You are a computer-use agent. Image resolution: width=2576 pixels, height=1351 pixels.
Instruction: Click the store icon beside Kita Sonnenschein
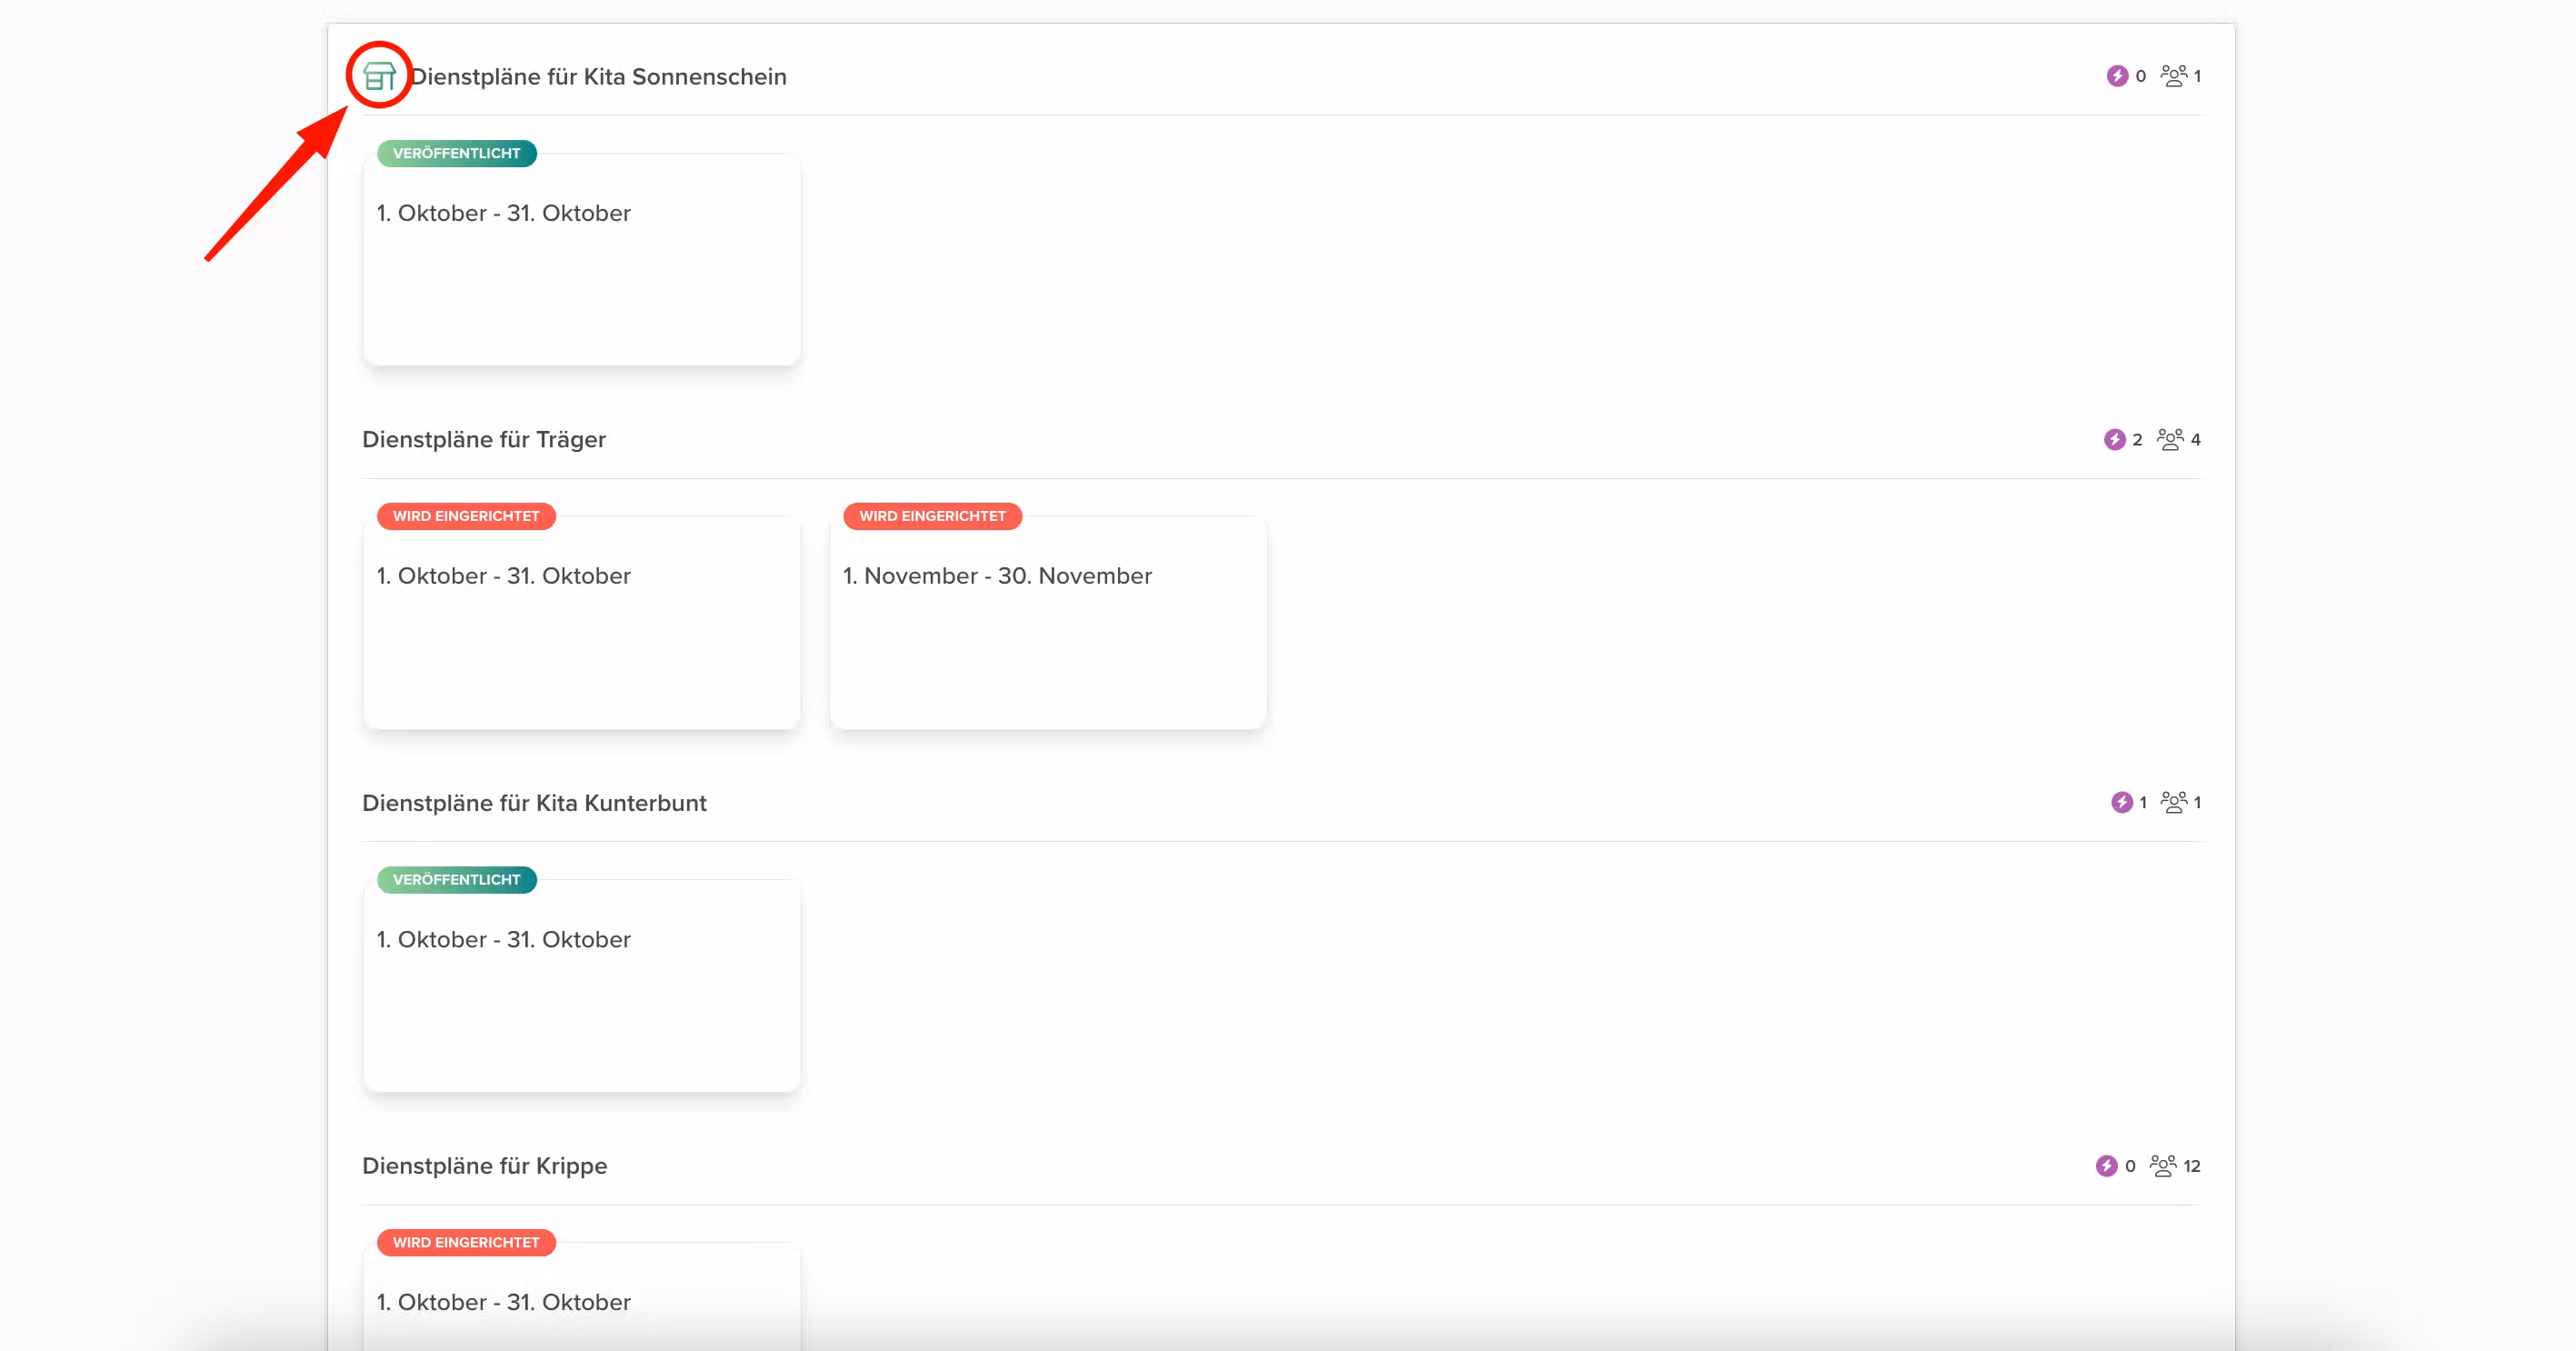pos(379,76)
